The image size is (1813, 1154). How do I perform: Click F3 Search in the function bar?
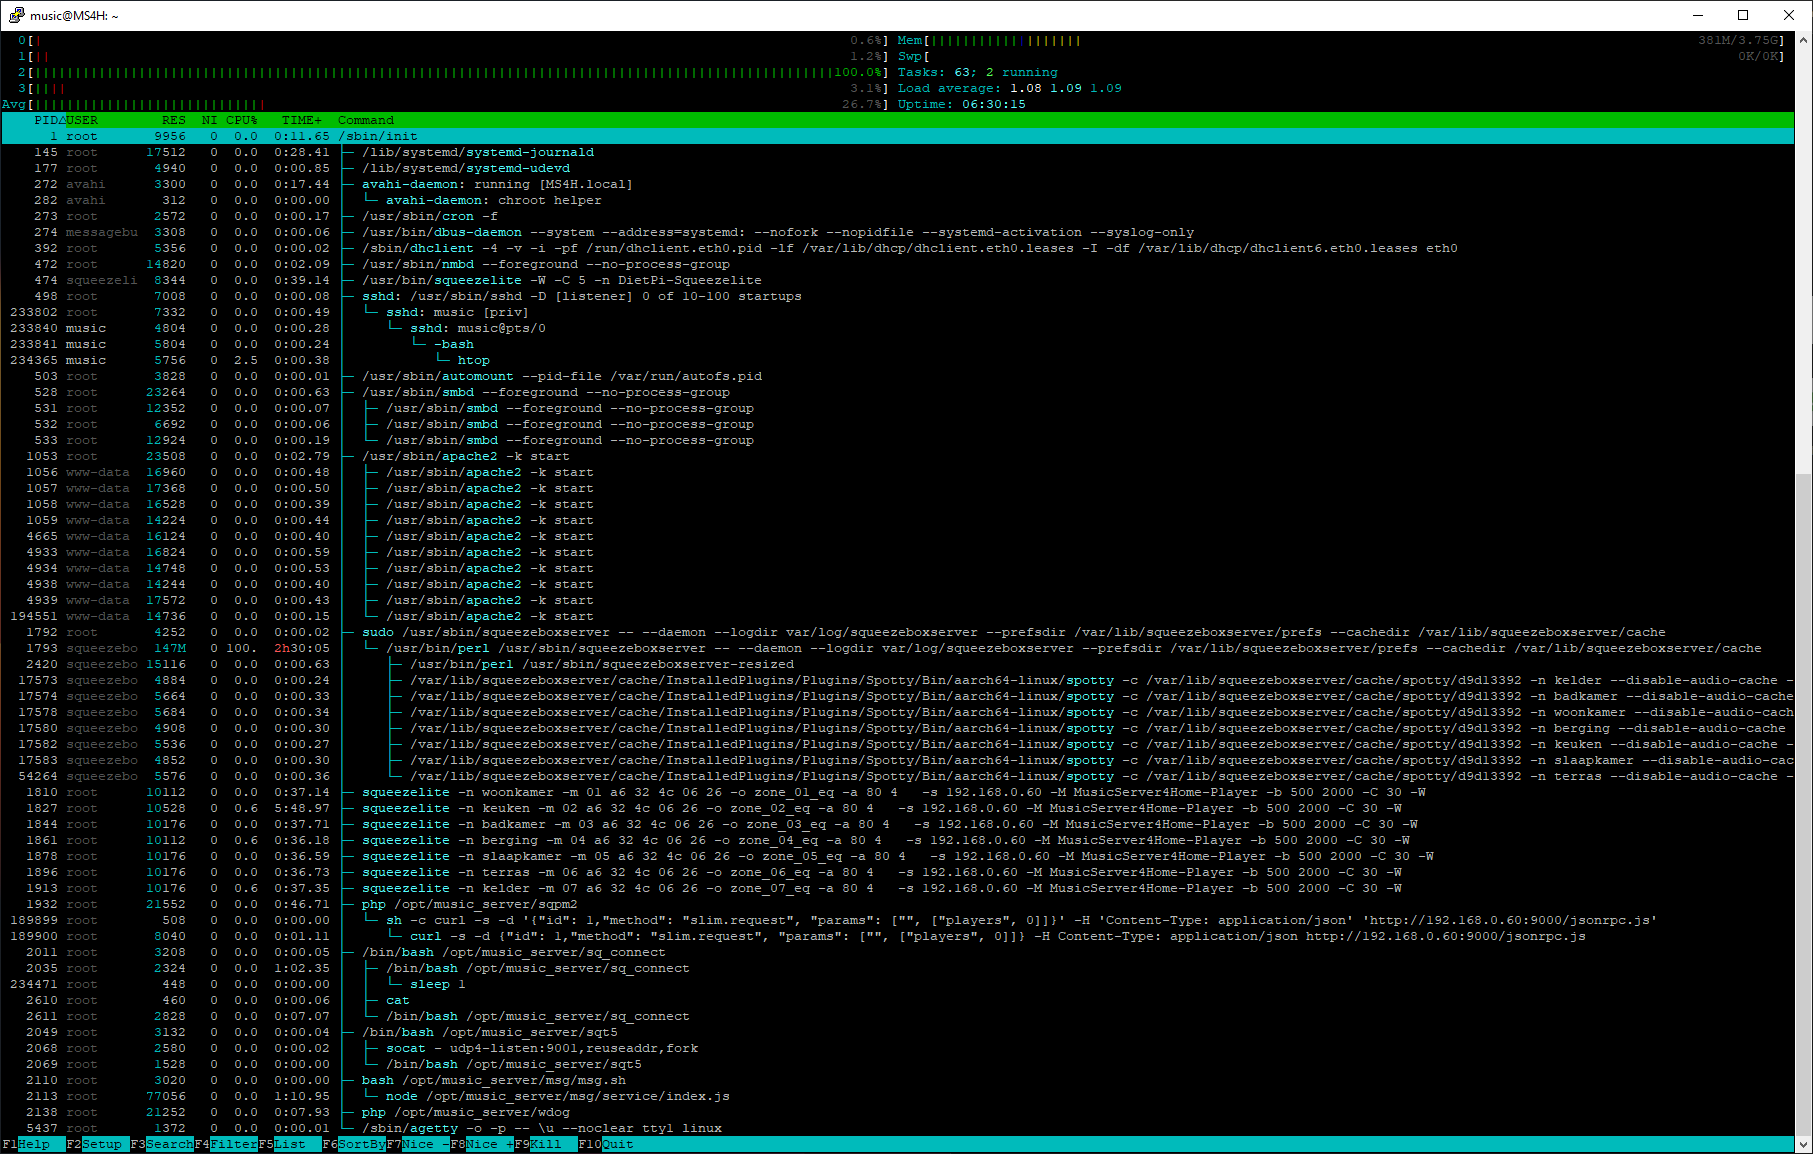click(168, 1144)
